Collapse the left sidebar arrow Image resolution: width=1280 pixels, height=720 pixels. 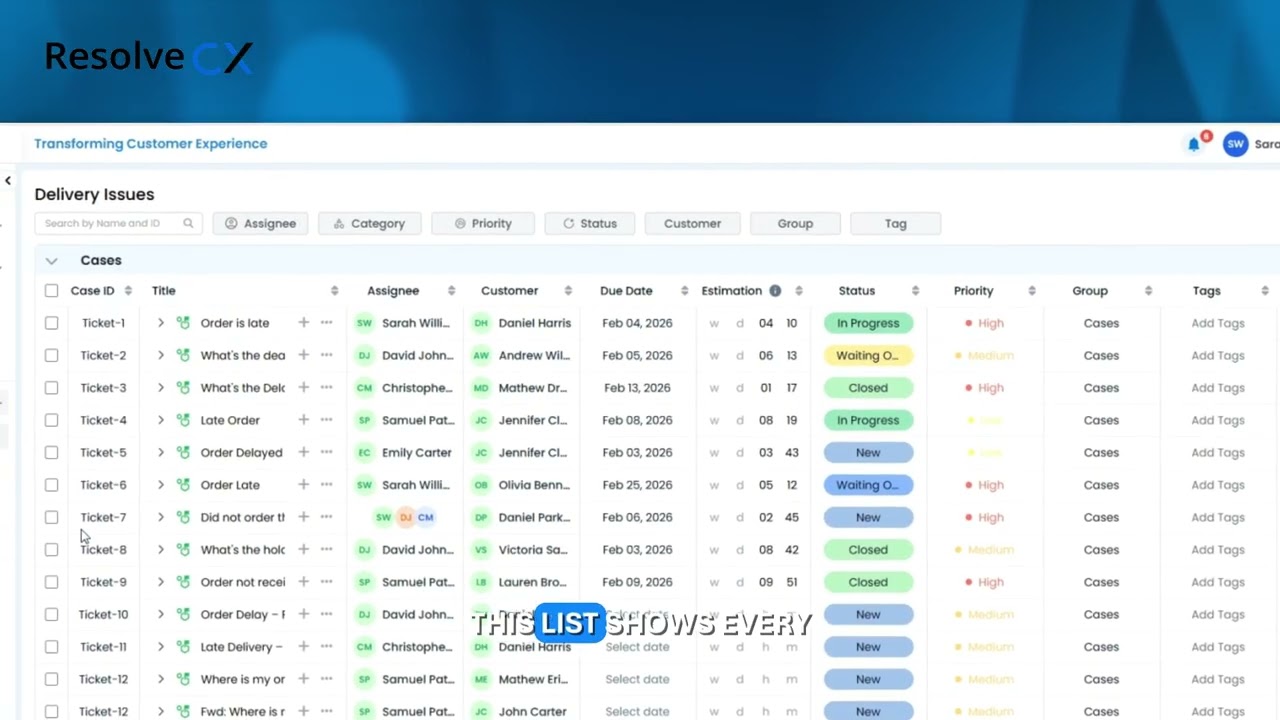pos(8,181)
